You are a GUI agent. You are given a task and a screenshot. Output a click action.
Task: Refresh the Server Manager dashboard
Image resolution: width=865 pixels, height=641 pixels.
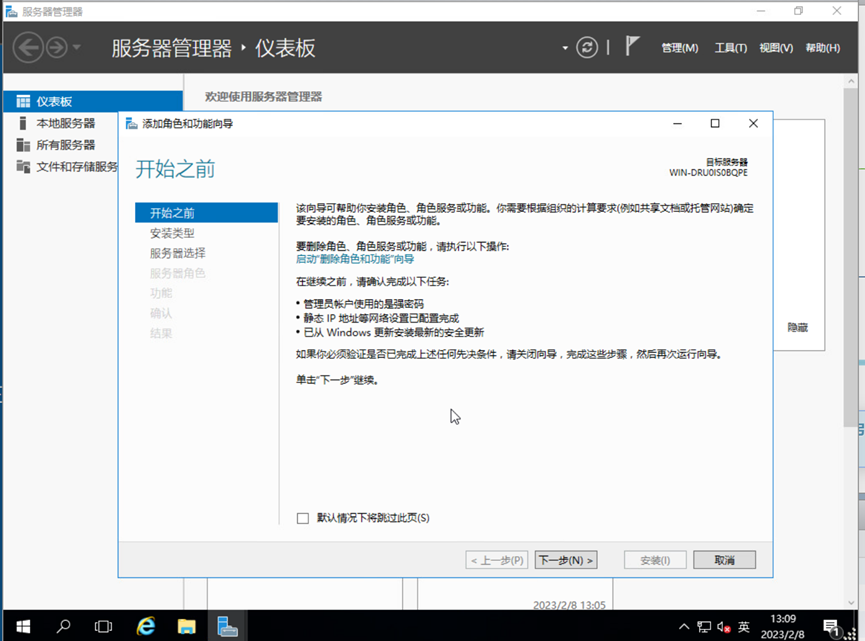[587, 47]
